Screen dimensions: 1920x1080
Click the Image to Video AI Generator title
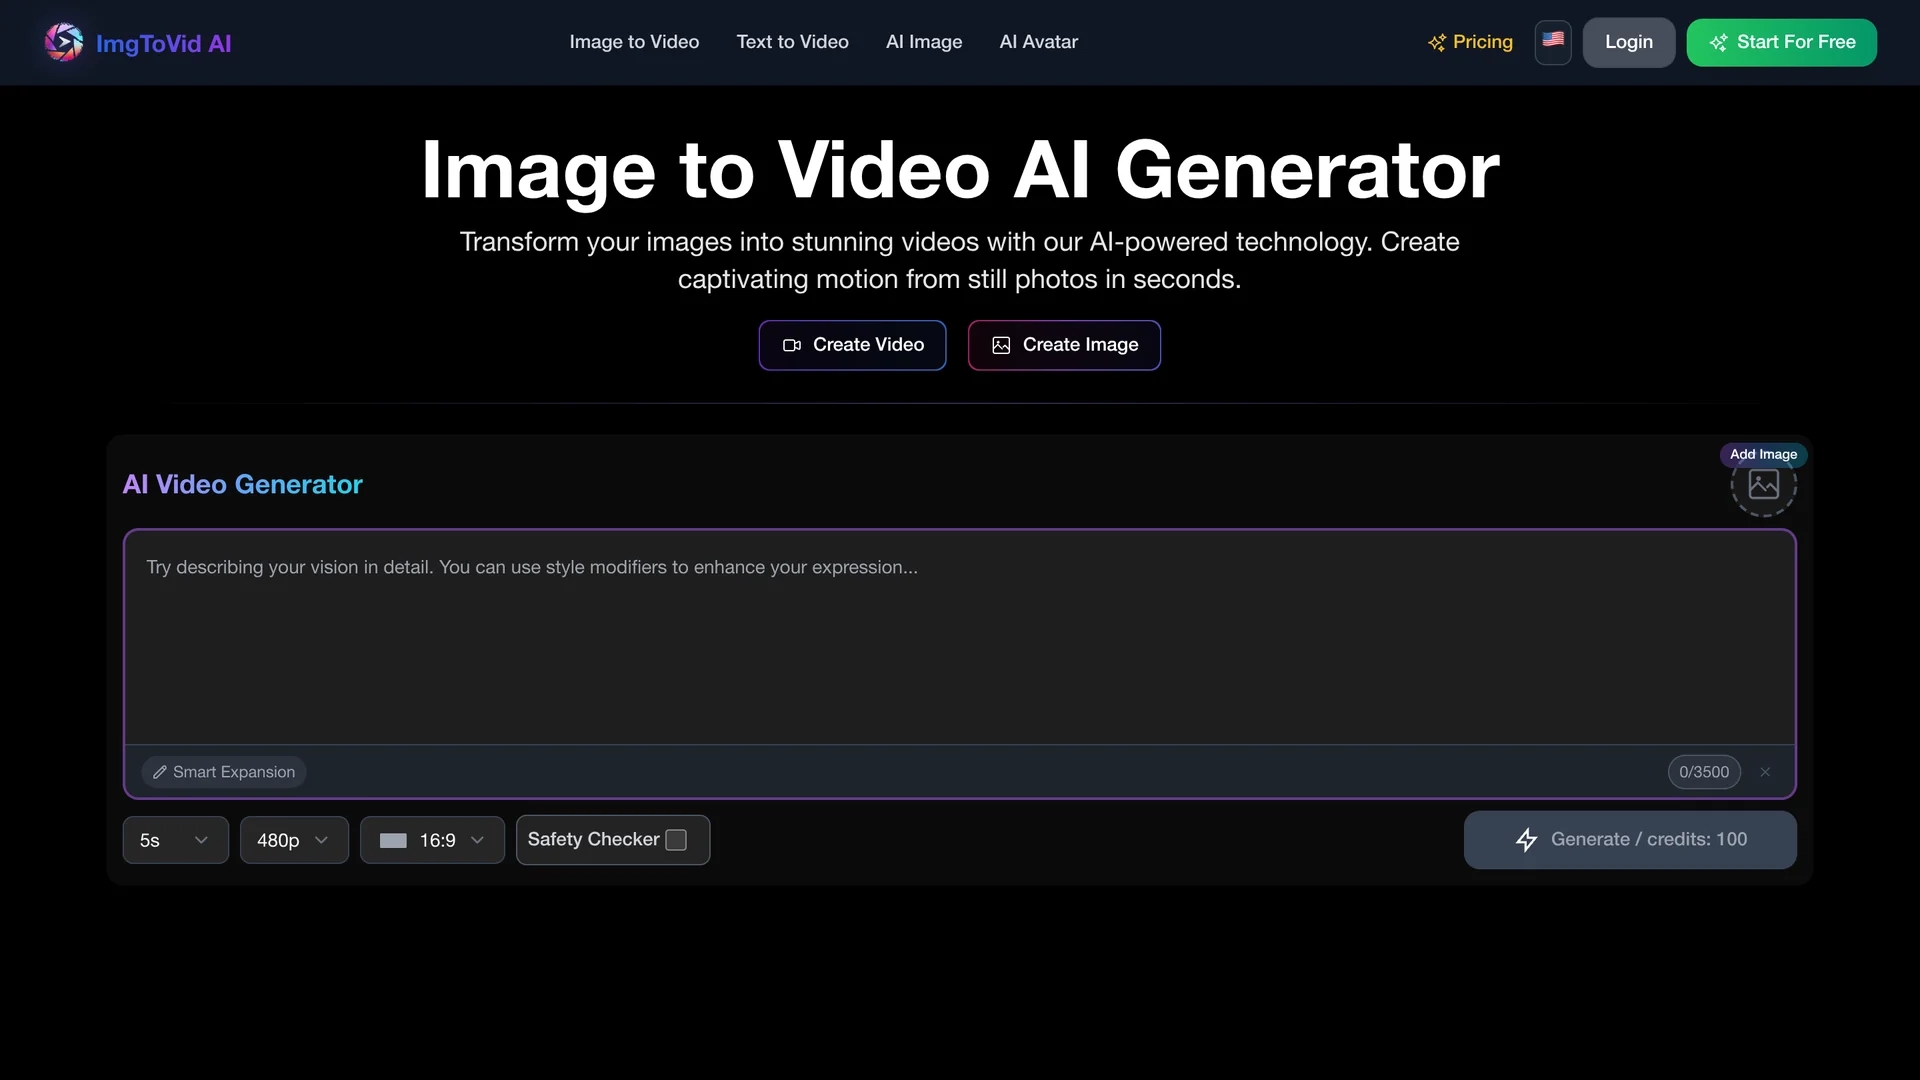(x=960, y=170)
